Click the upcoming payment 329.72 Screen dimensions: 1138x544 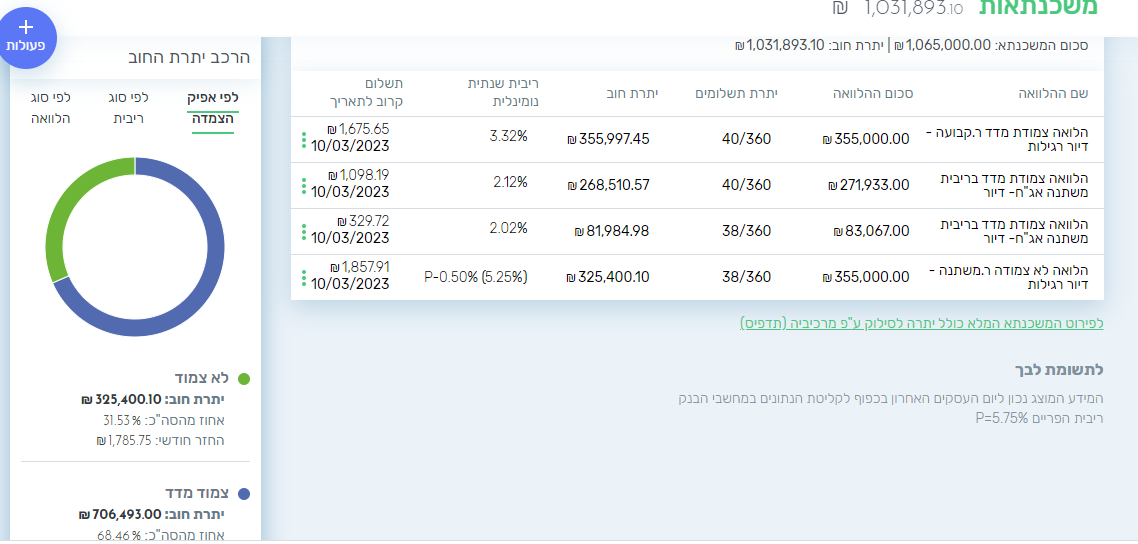click(x=363, y=221)
